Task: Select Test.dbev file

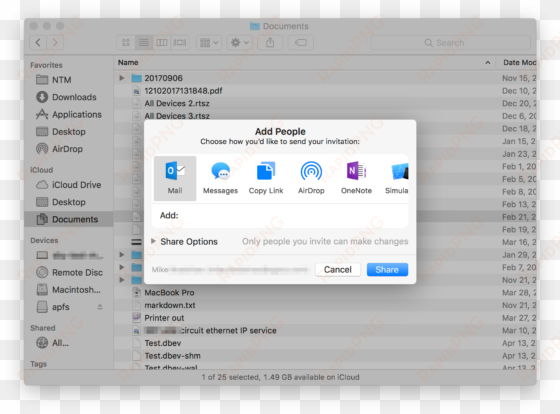Action: click(163, 343)
